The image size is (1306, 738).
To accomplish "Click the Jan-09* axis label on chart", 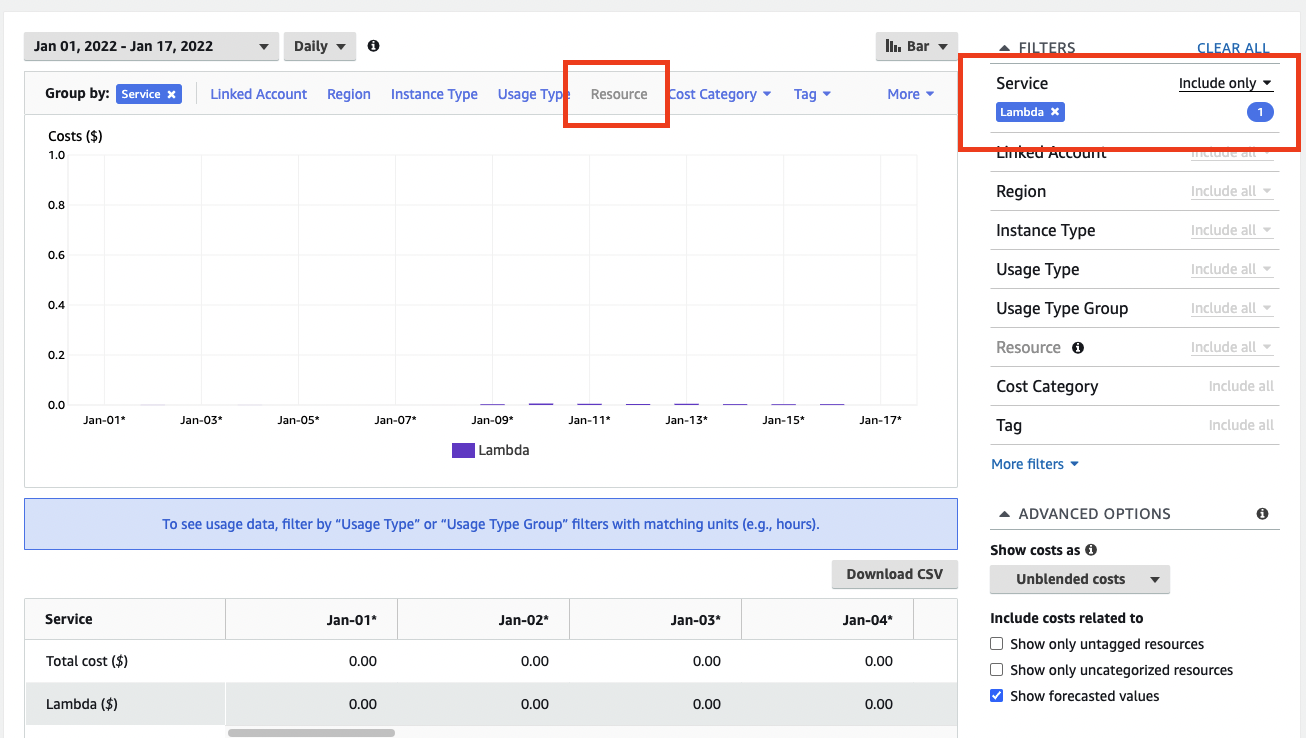I will point(492,420).
